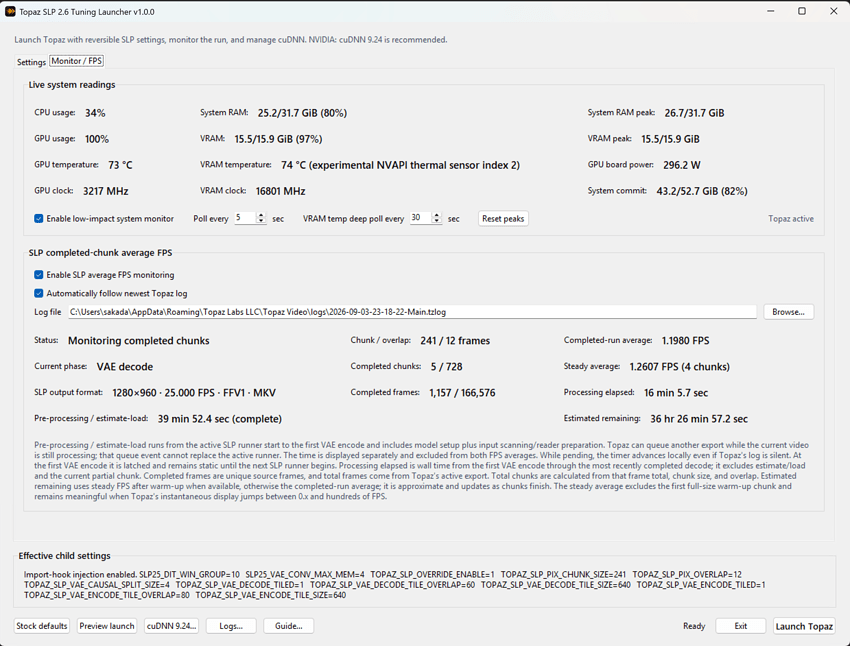Click System RAM value 25.2/31.7 GiB (80%)

click(x=302, y=113)
